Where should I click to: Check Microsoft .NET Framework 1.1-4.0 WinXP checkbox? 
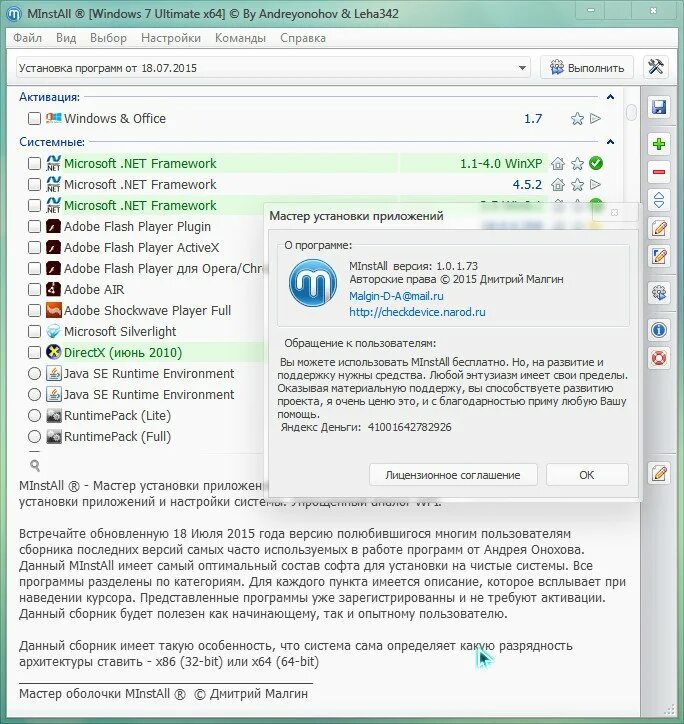(34, 163)
